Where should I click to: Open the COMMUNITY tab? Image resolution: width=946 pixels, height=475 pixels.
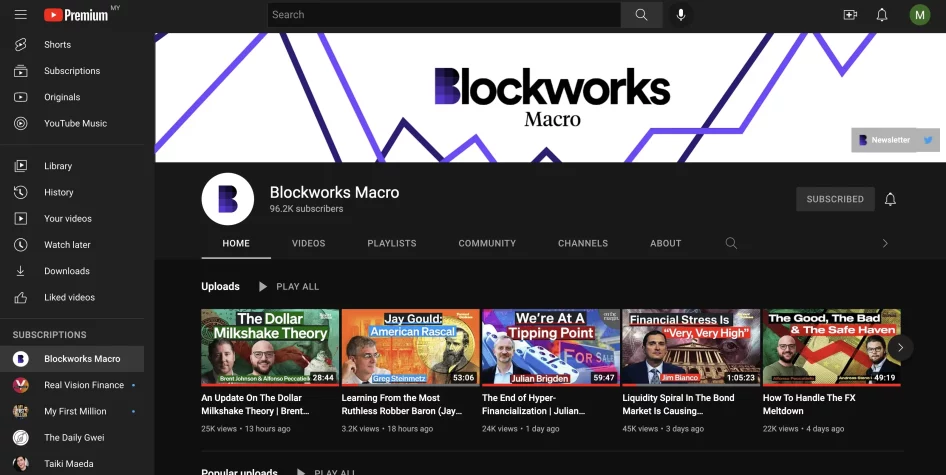click(487, 243)
